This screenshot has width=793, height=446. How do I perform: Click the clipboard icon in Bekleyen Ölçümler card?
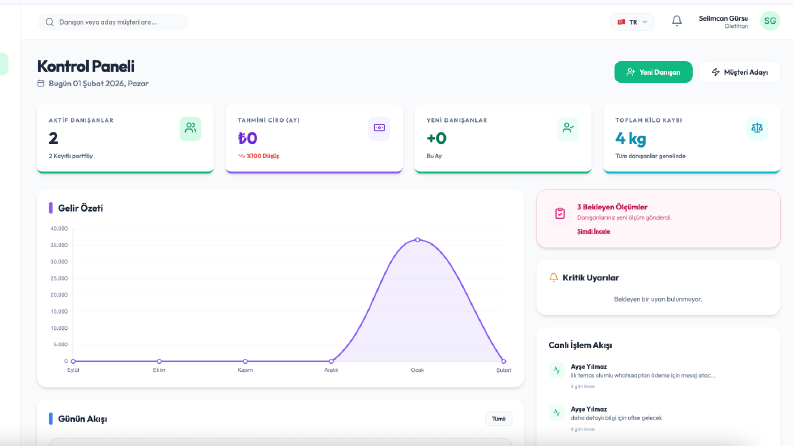tap(560, 213)
